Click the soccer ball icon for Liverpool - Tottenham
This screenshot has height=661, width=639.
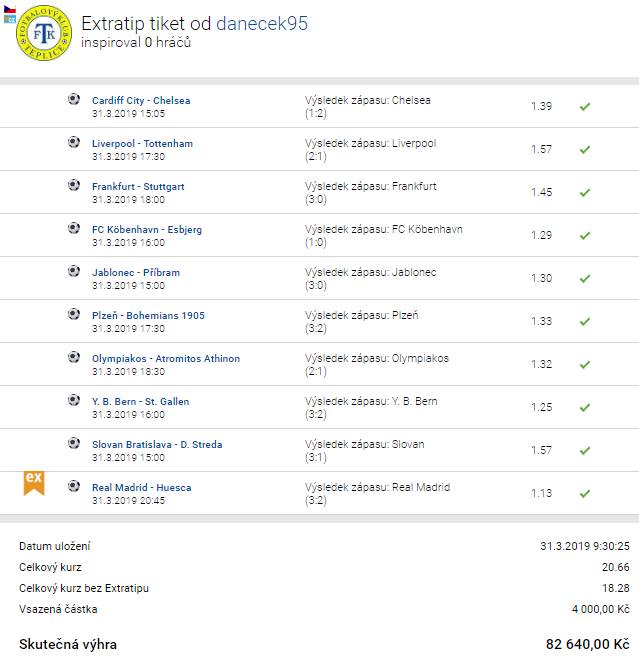(x=74, y=142)
